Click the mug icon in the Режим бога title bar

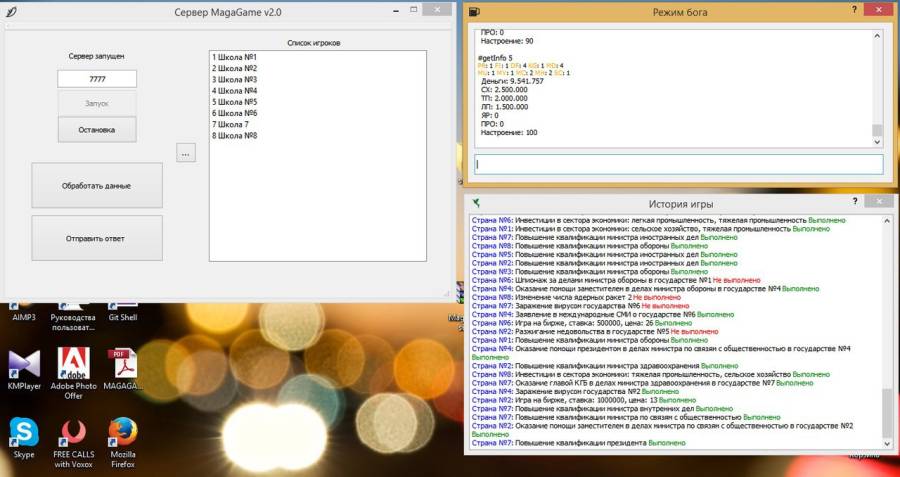pyautogui.click(x=474, y=12)
